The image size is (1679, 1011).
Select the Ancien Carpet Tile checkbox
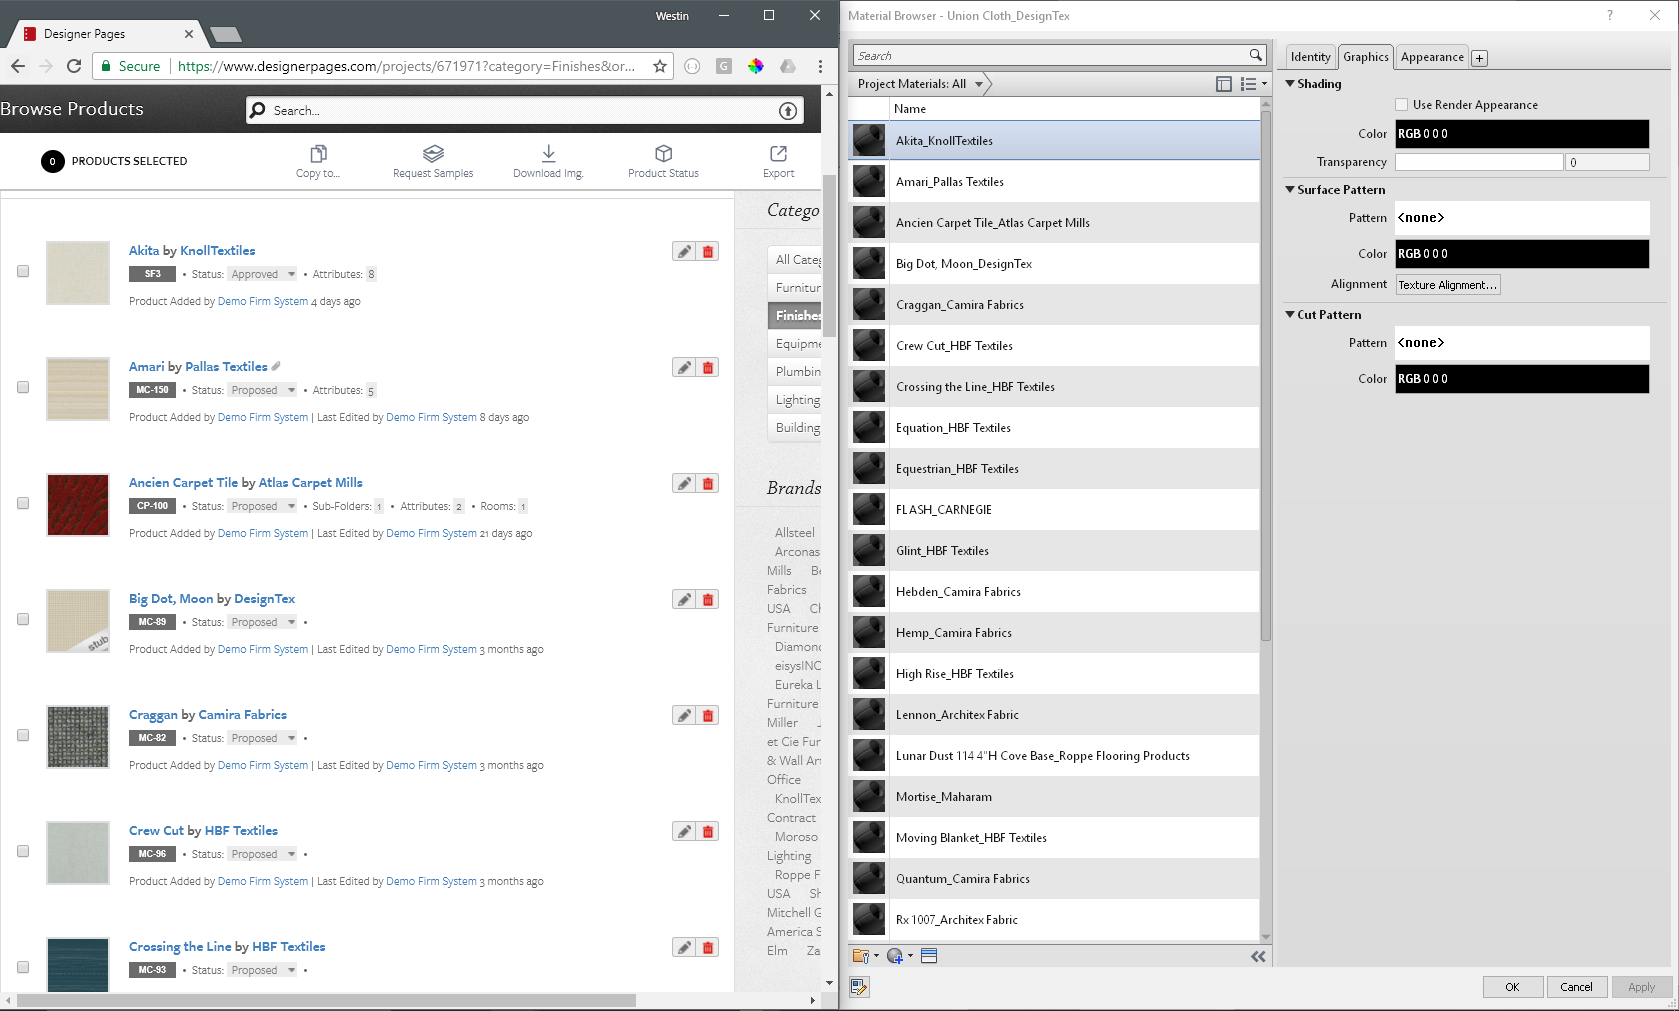click(23, 503)
